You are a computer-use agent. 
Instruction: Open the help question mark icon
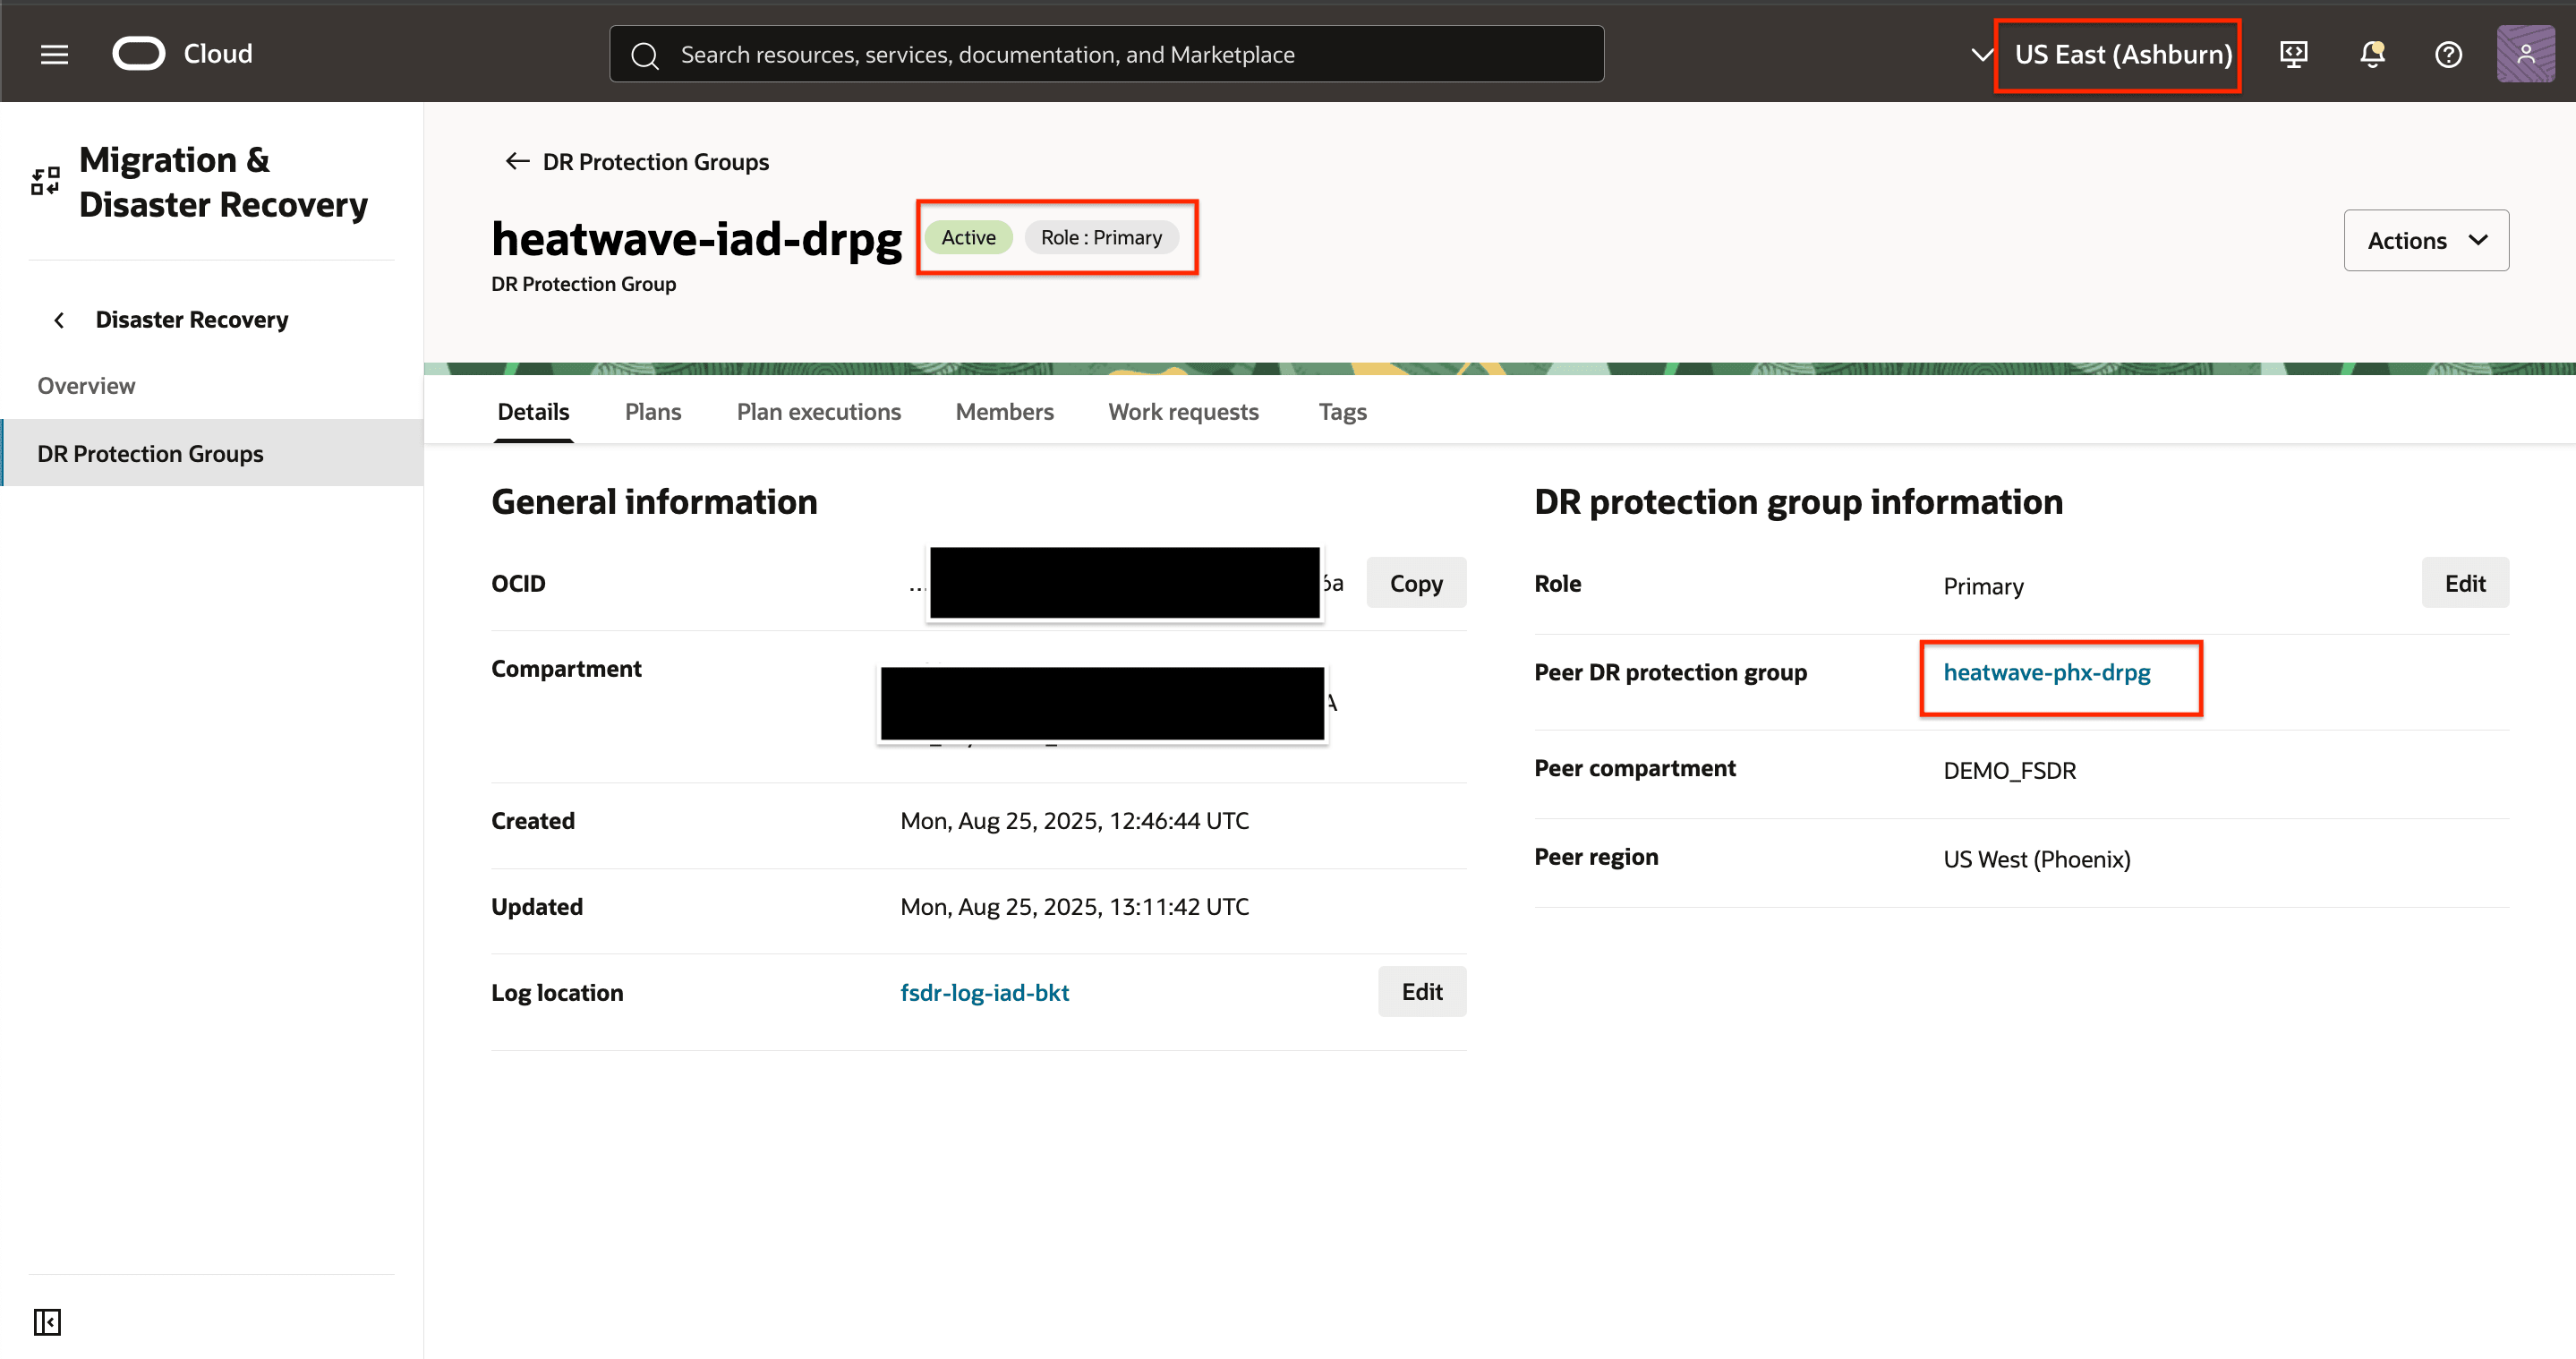pyautogui.click(x=2447, y=54)
